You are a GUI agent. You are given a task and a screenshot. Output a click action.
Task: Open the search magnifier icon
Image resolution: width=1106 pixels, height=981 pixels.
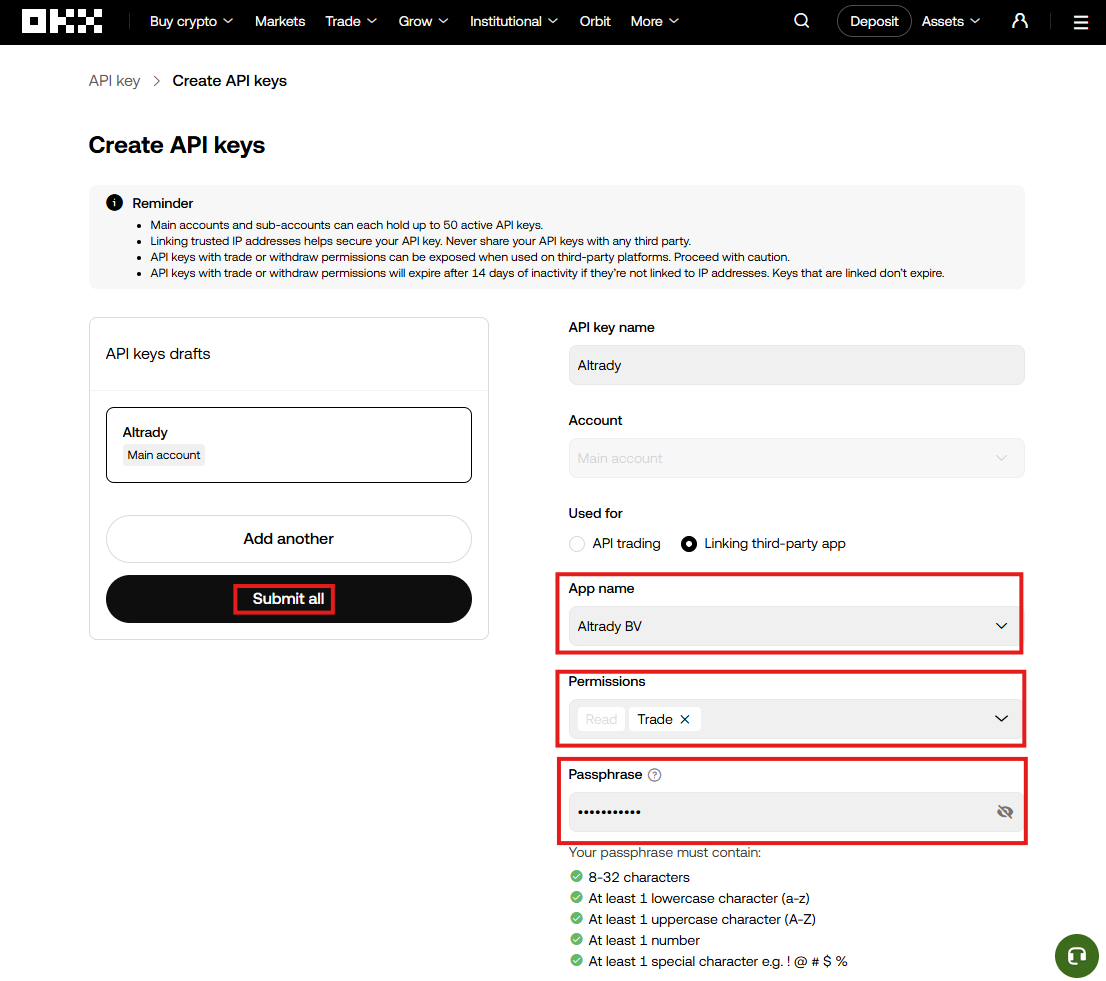[x=801, y=21]
